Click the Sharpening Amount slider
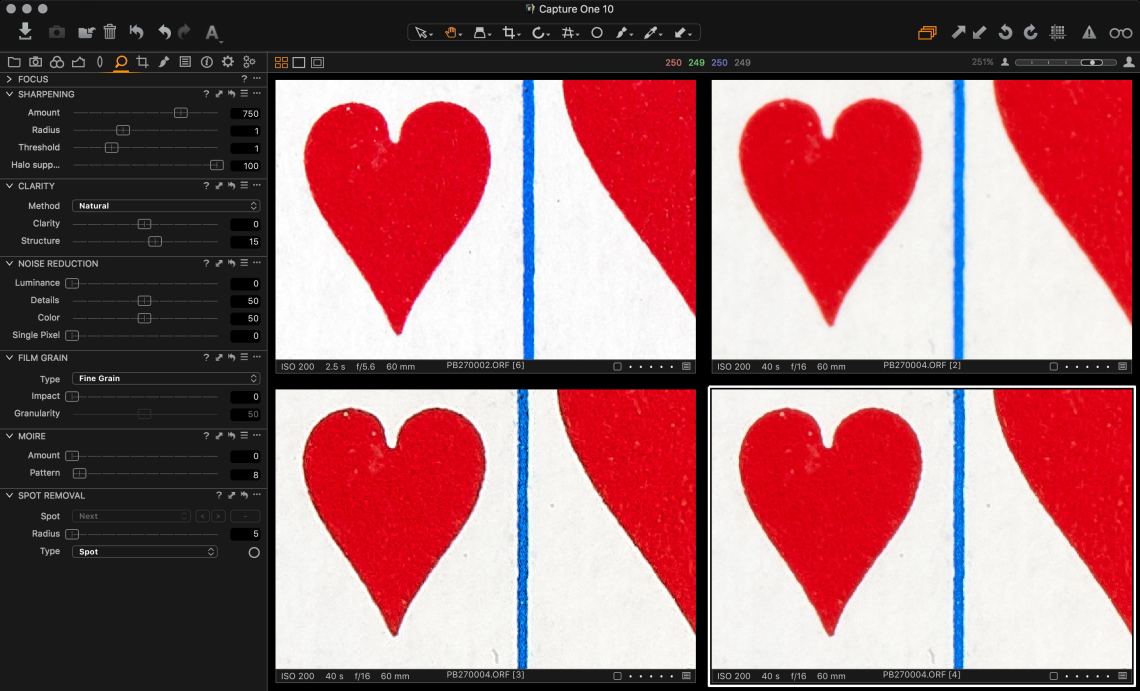This screenshot has height=691, width=1140. pos(180,113)
